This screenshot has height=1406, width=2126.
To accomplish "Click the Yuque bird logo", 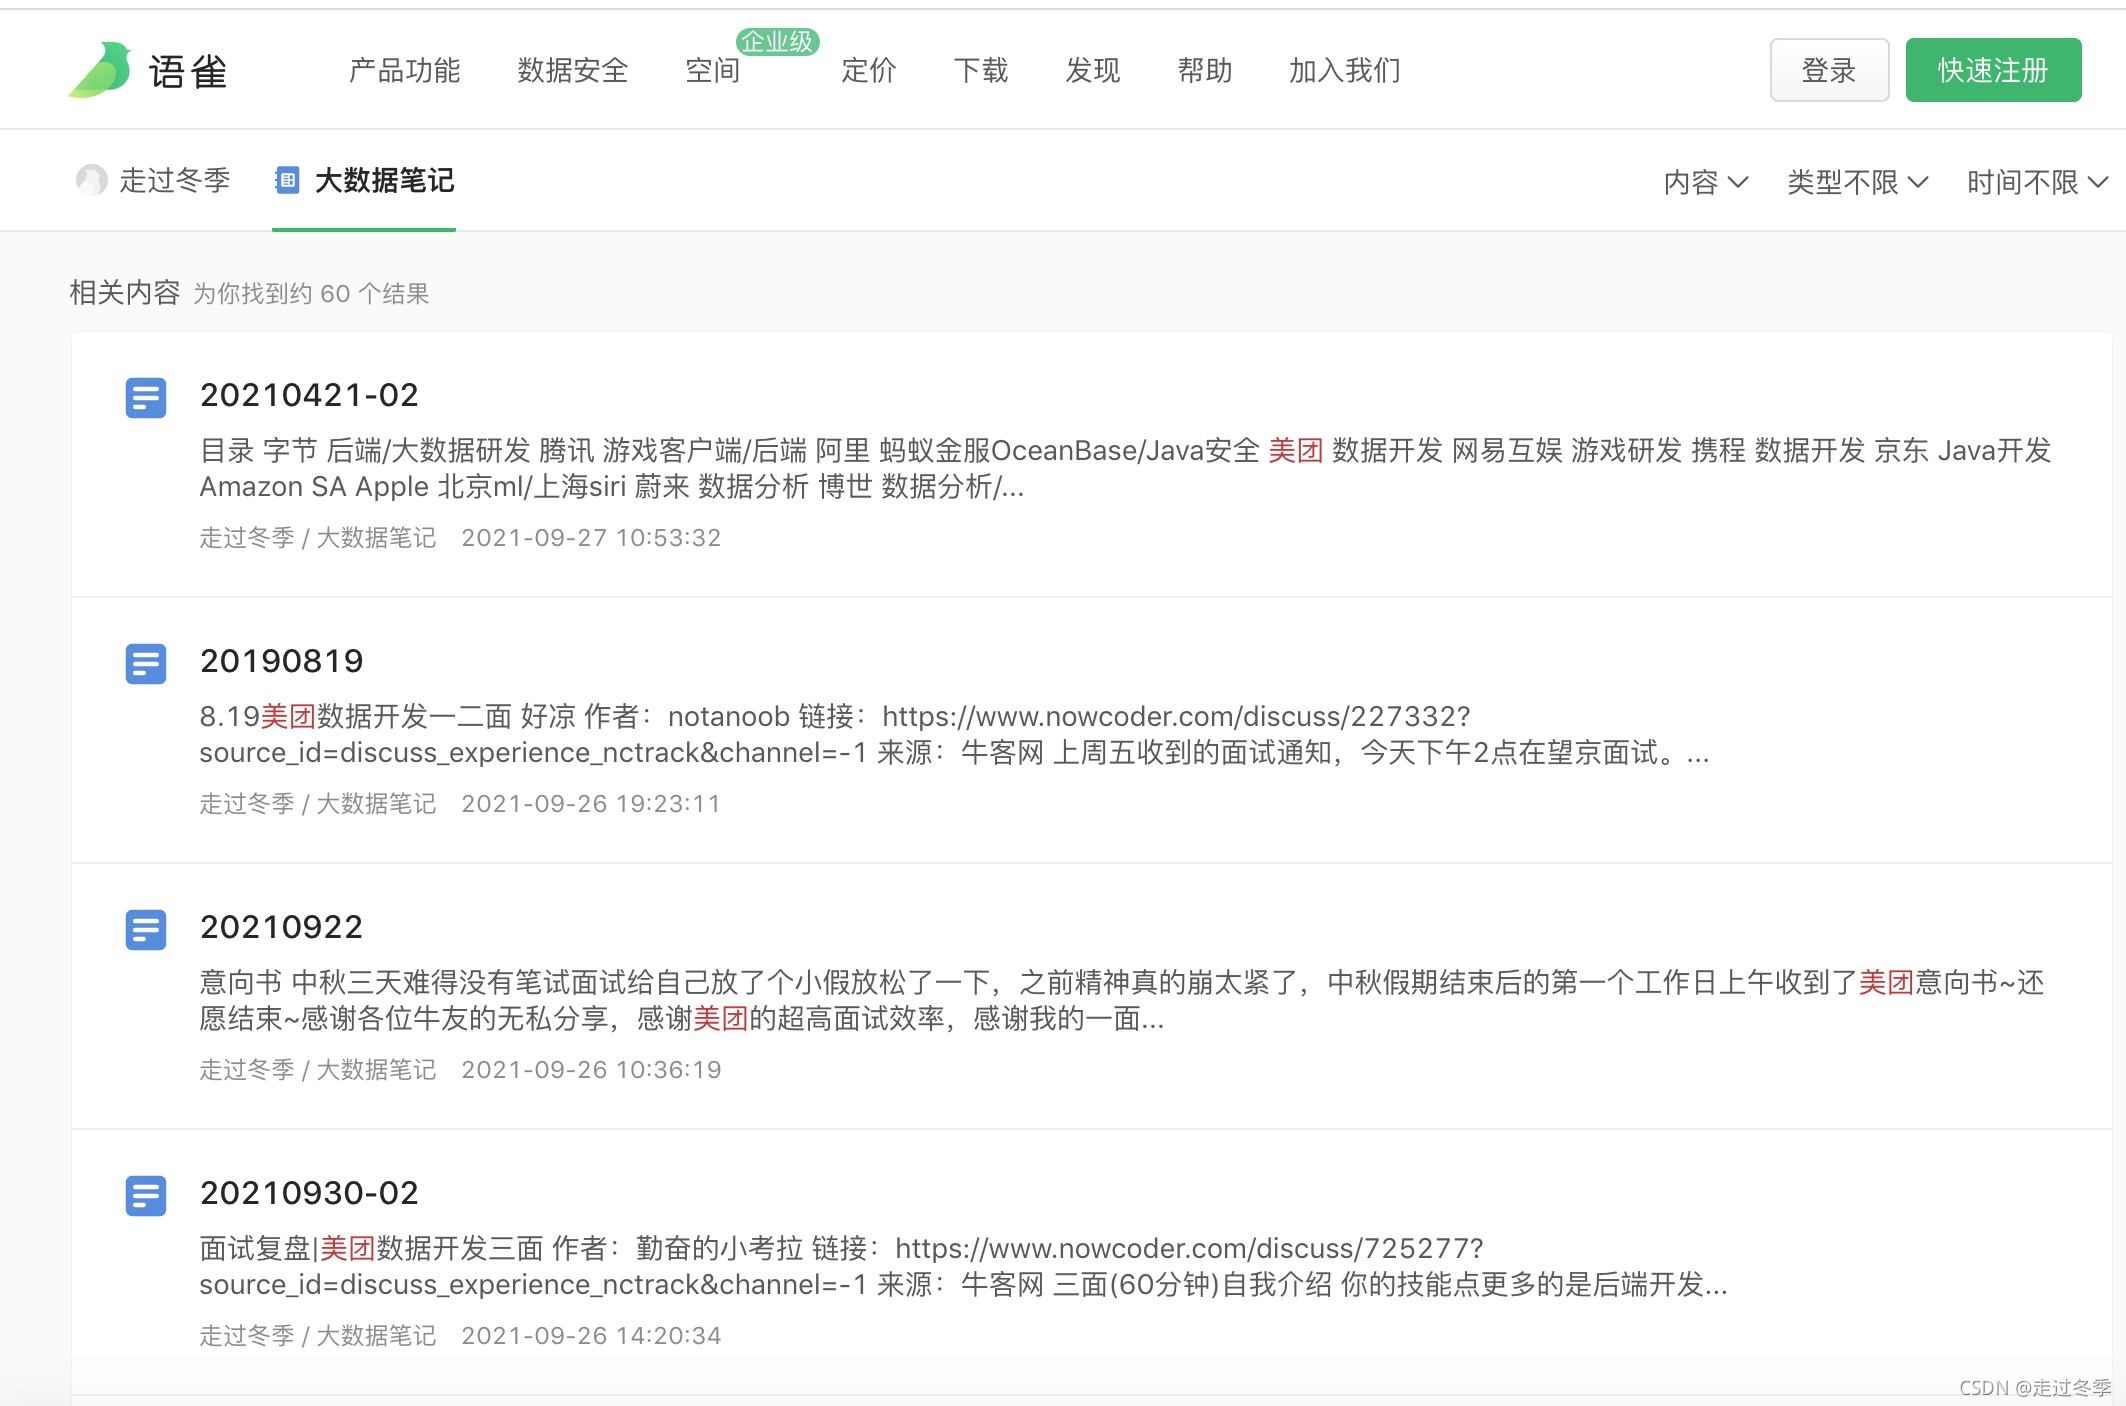I will (x=101, y=70).
